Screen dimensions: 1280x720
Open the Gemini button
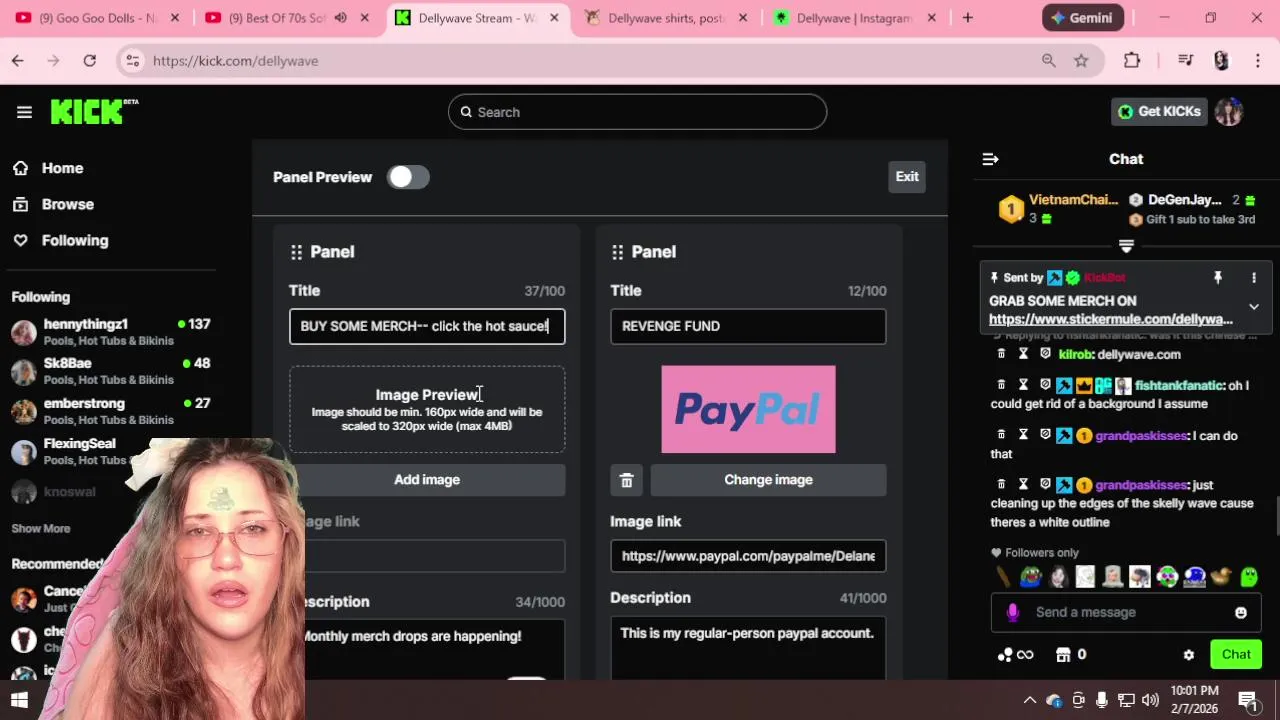1083,18
